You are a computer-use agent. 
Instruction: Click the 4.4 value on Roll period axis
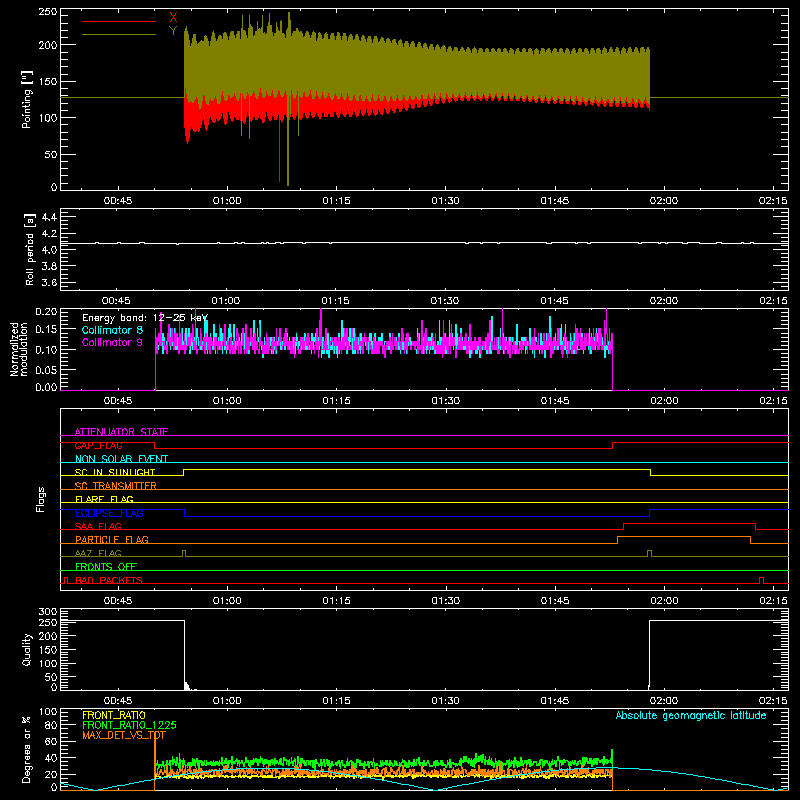[x=49, y=217]
